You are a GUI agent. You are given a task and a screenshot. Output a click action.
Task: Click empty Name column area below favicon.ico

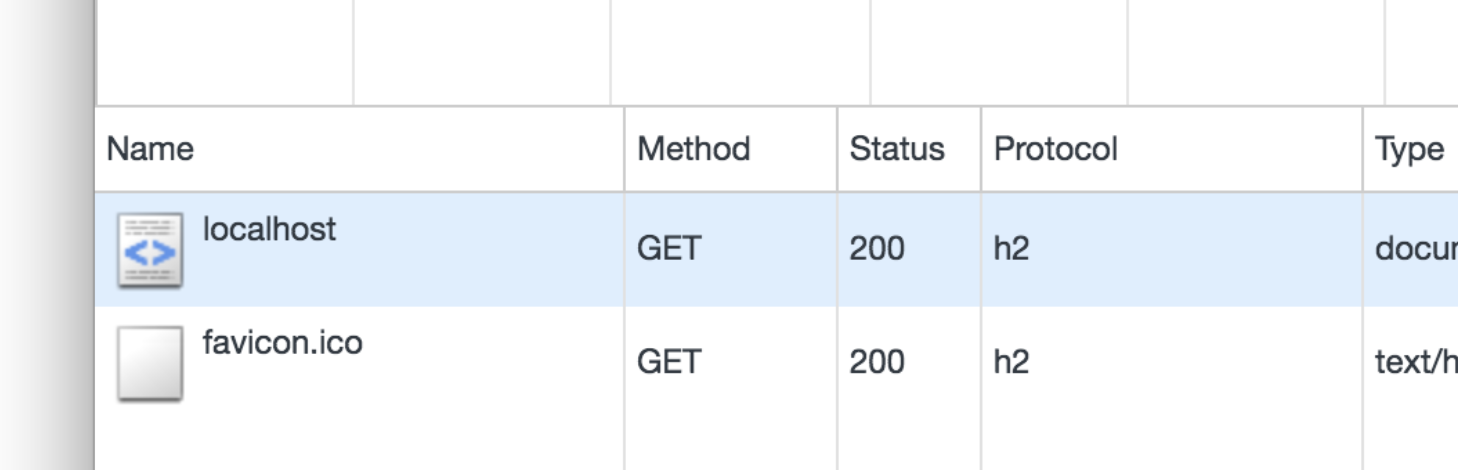(x=360, y=442)
